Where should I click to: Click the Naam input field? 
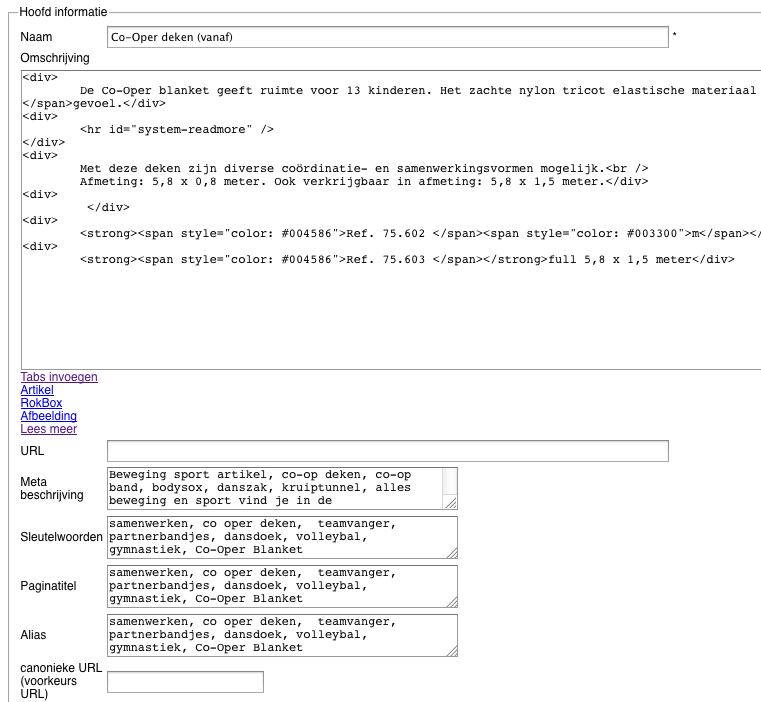pos(387,37)
